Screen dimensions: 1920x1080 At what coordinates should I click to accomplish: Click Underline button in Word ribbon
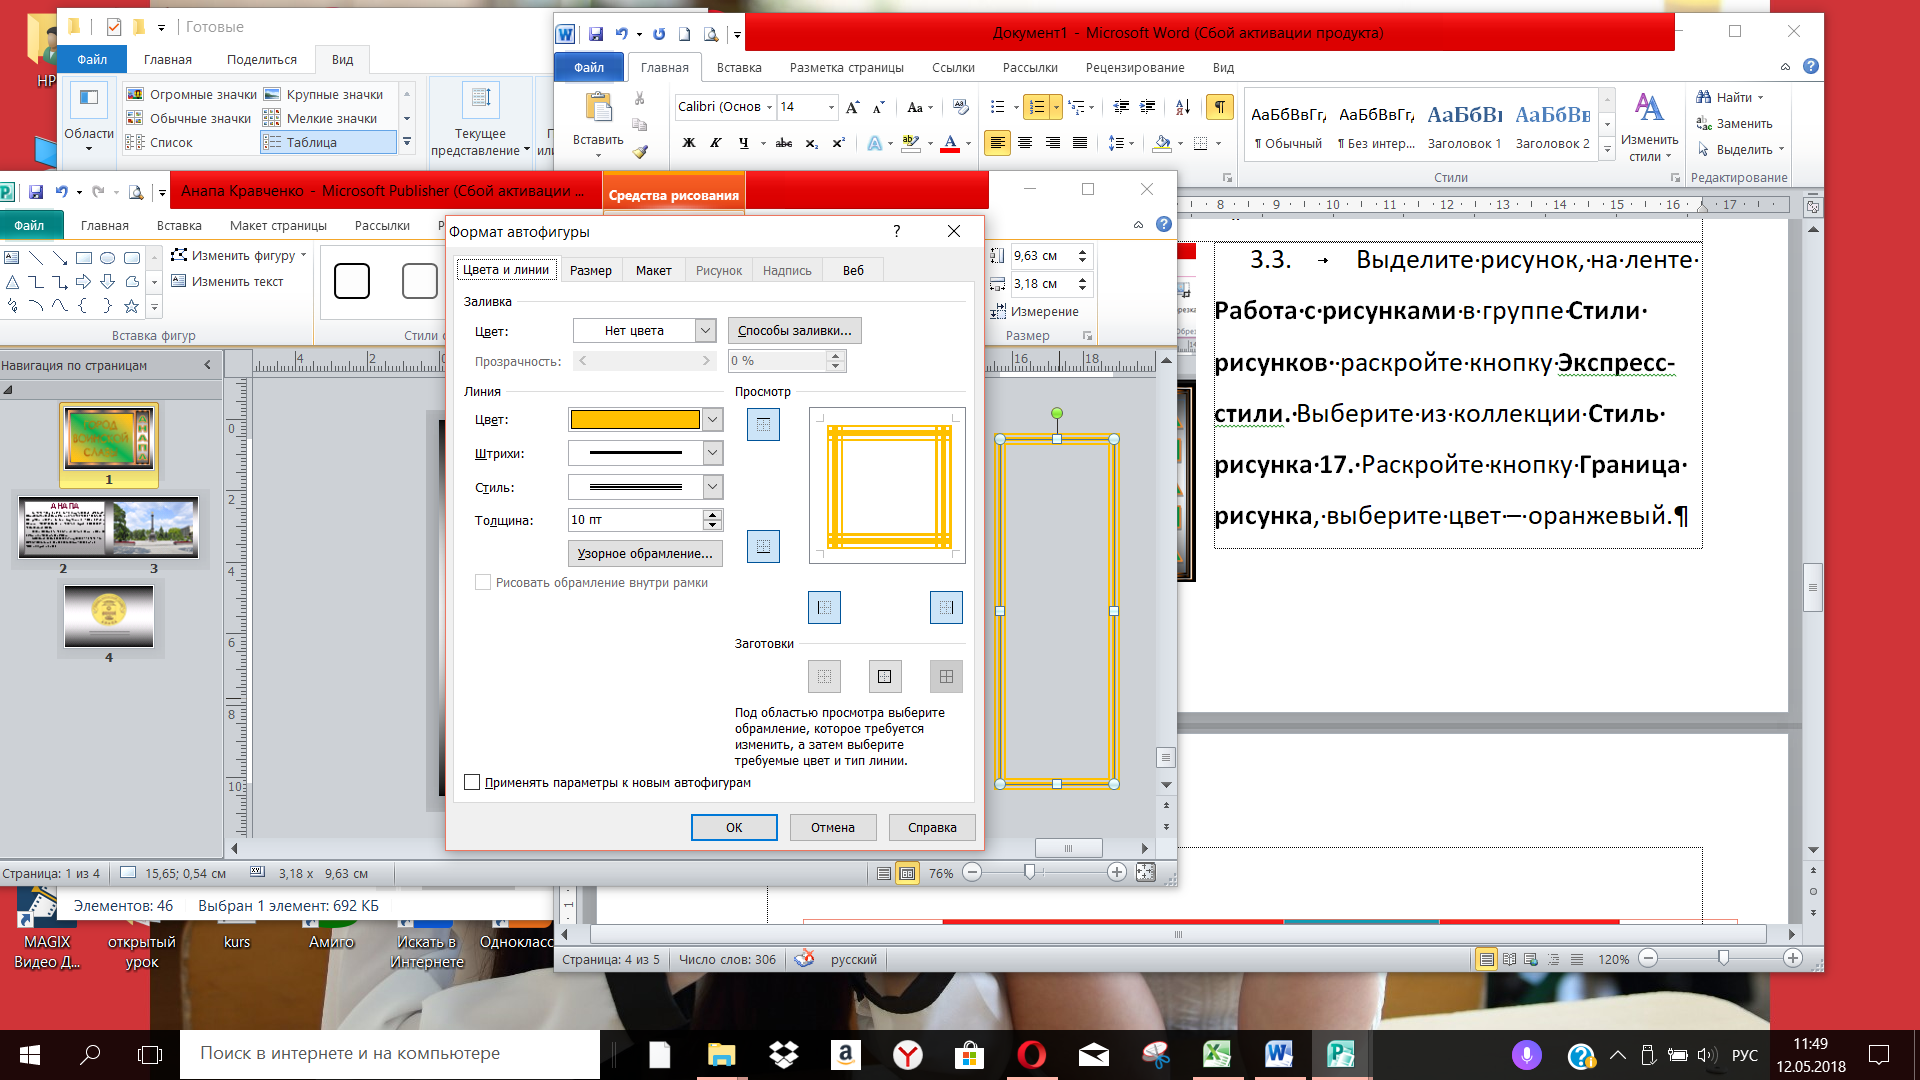pos(743,143)
